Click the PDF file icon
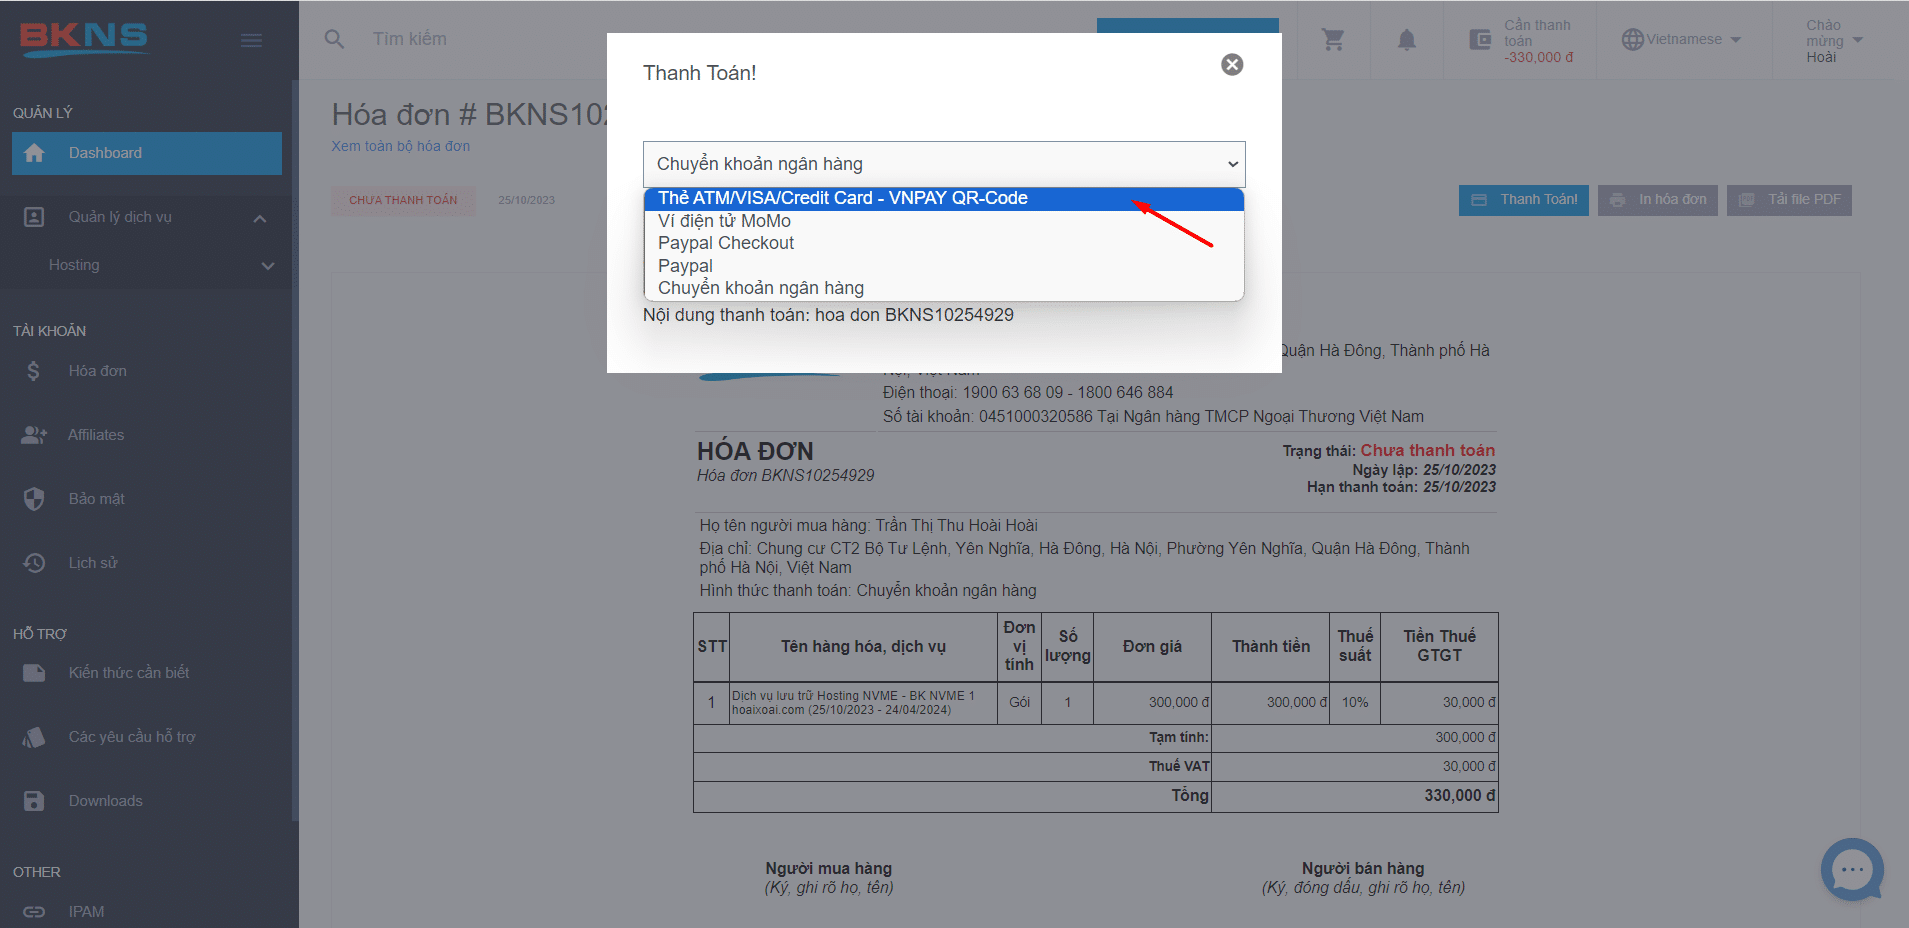Screen dimensions: 1909x928 1746,200
